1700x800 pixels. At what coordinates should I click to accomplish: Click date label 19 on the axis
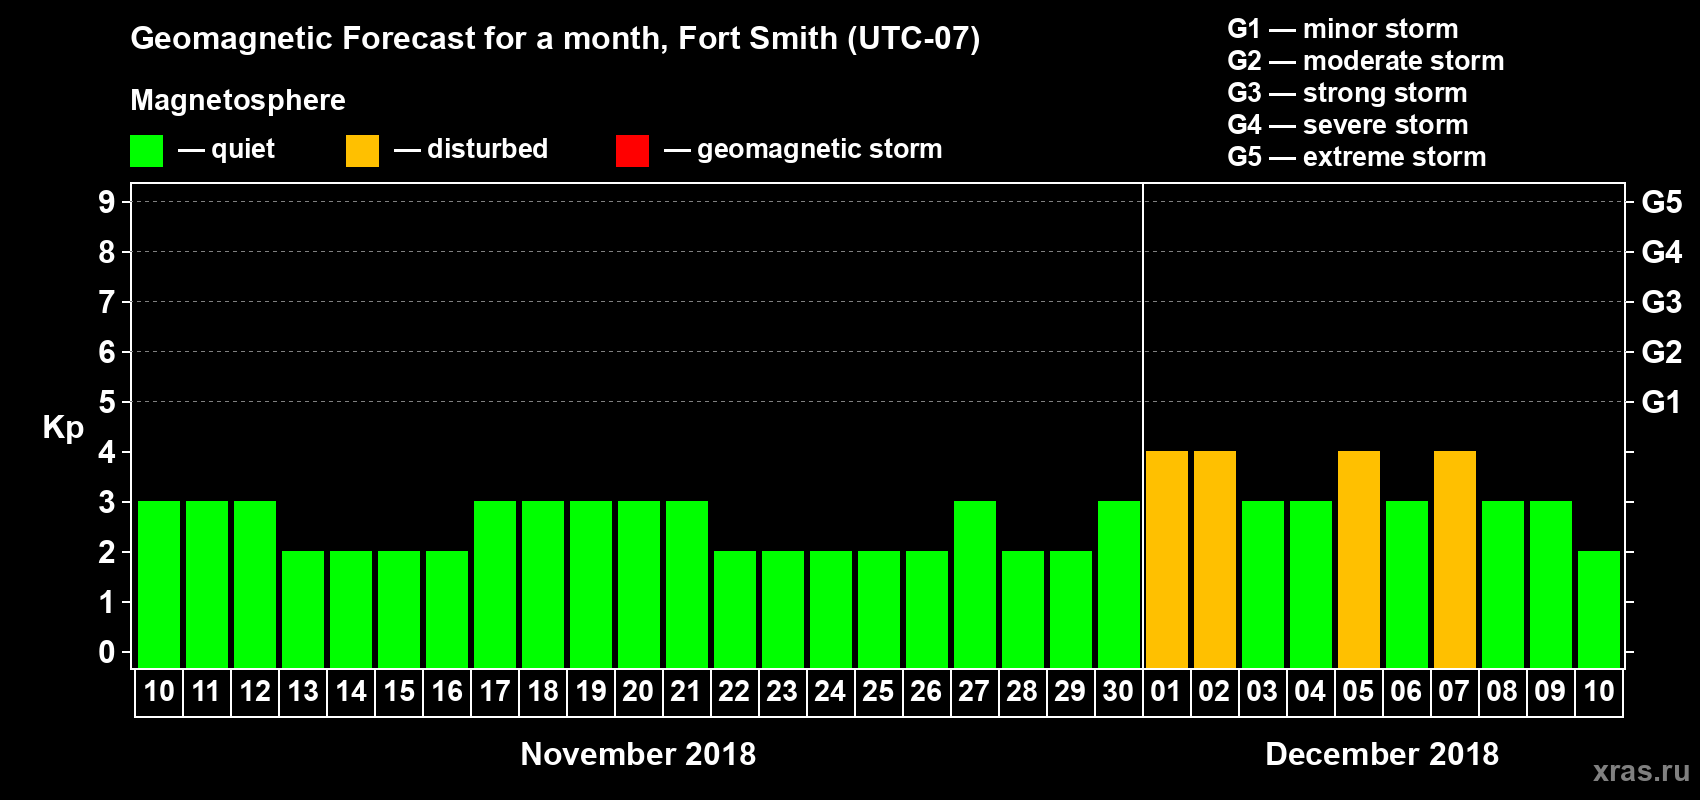(591, 691)
